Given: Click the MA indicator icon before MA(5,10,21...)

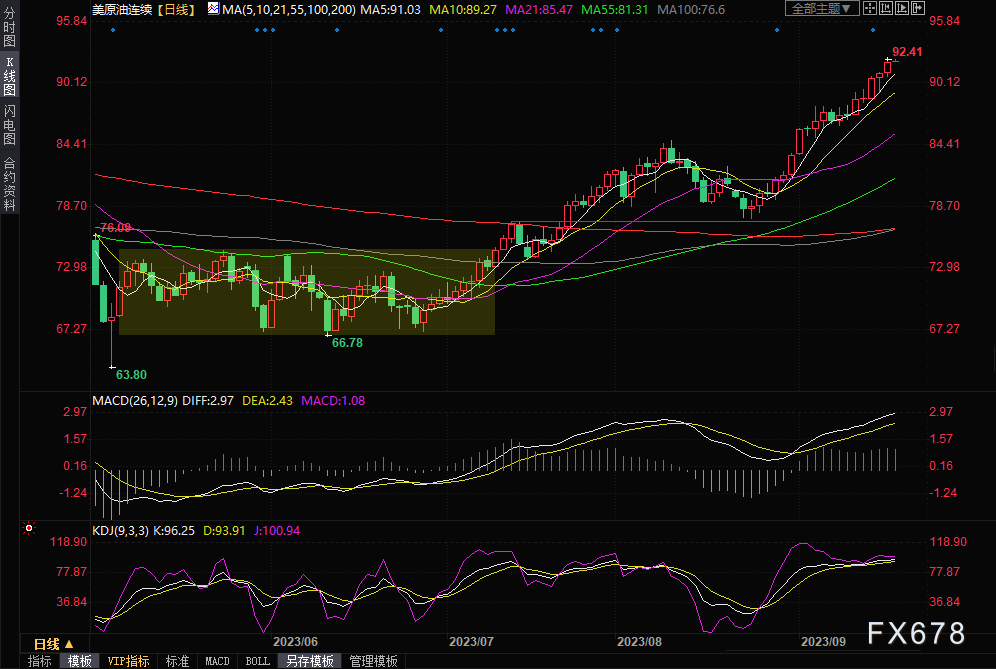Looking at the screenshot, I should coord(213,9).
